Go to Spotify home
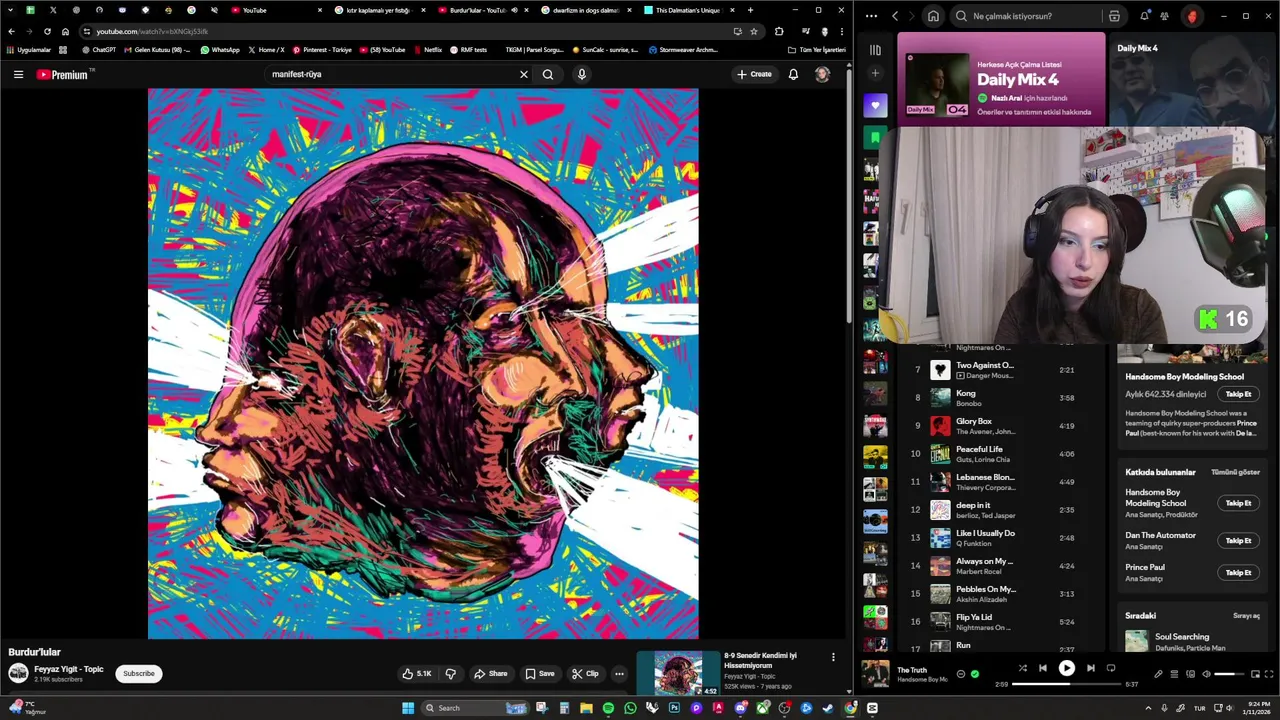Viewport: 1280px width, 720px height. pos(933,16)
